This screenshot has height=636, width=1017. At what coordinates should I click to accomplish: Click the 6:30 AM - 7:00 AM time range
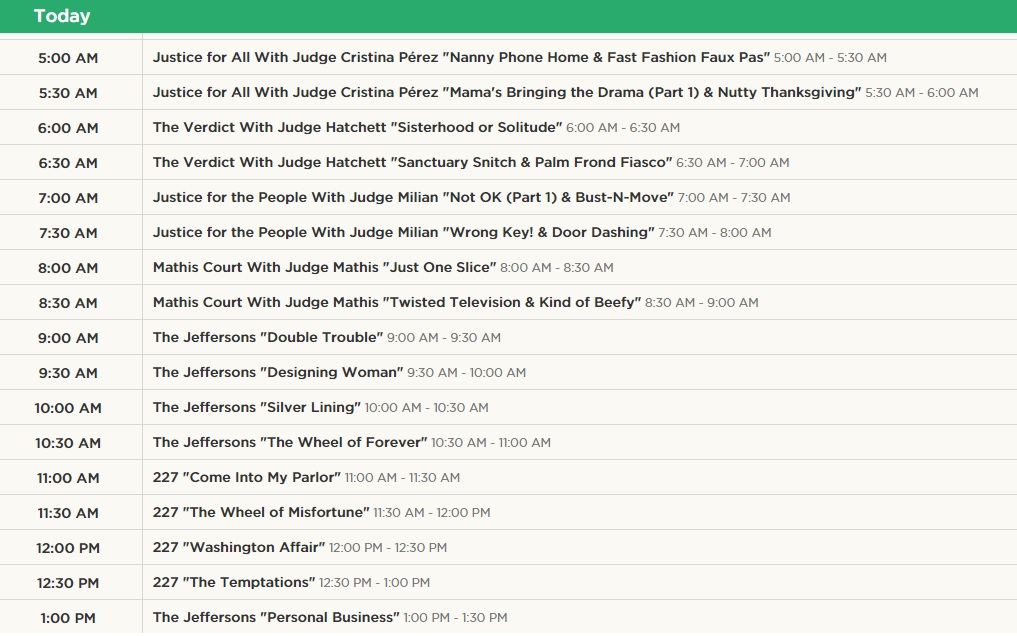pos(733,163)
